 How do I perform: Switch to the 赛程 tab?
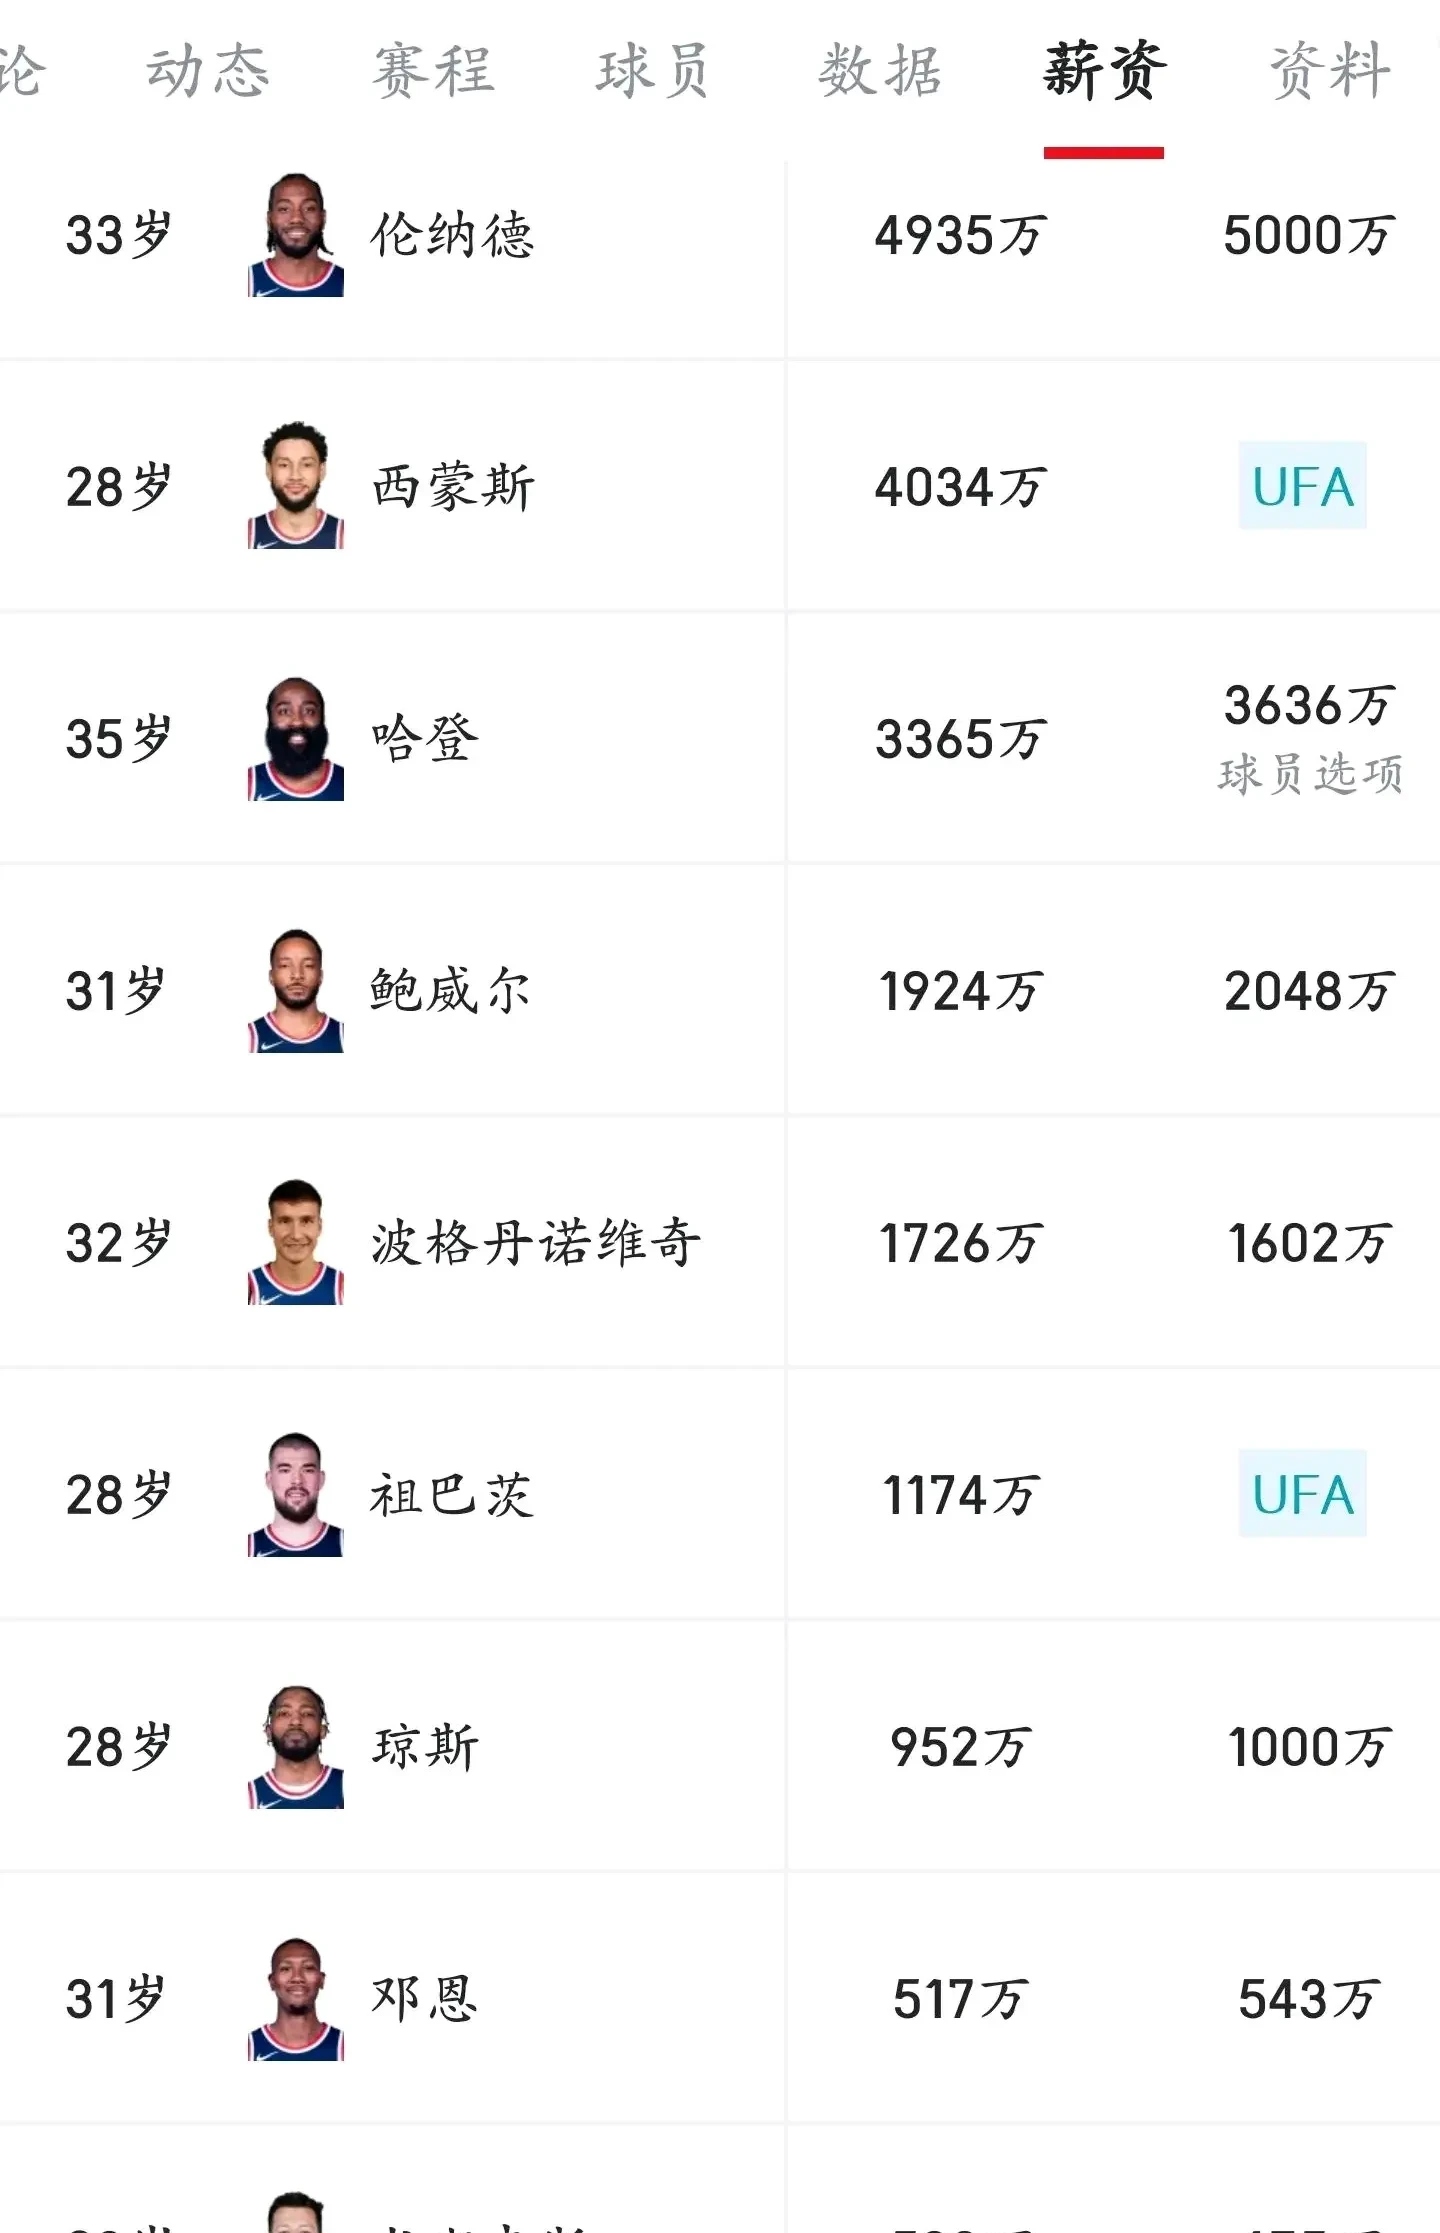[x=434, y=72]
